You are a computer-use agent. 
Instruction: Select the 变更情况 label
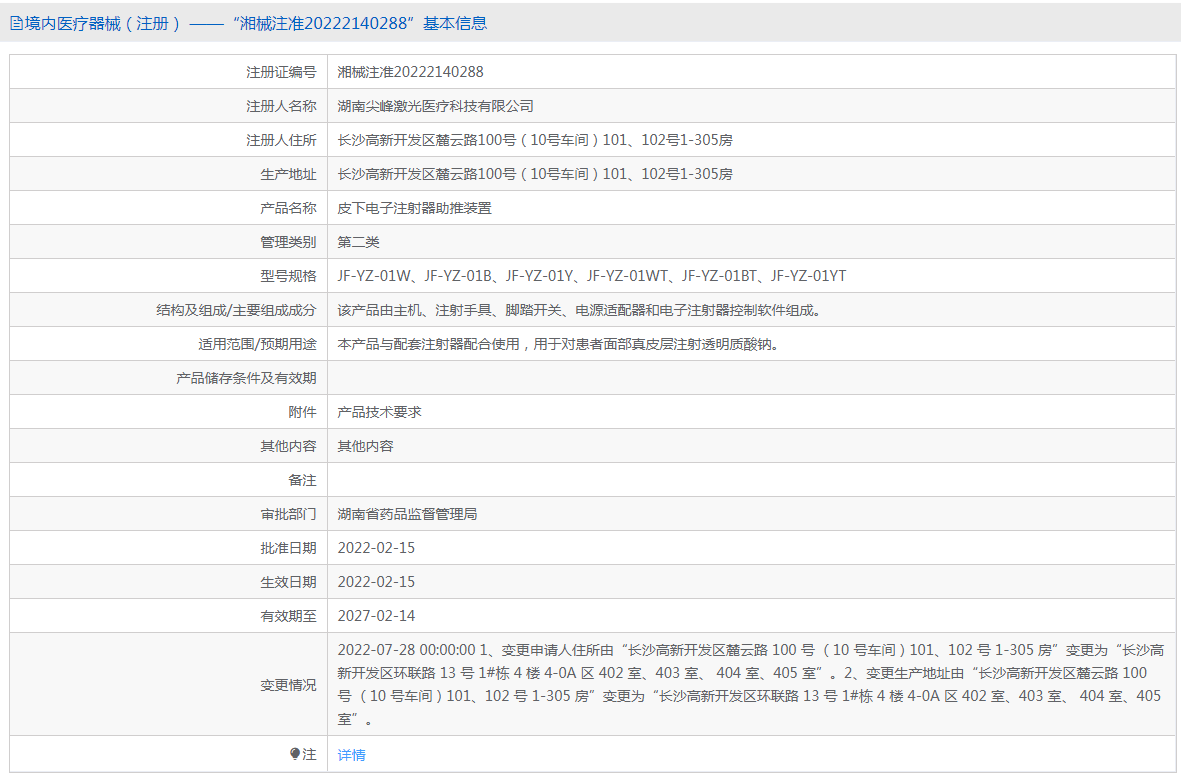288,685
